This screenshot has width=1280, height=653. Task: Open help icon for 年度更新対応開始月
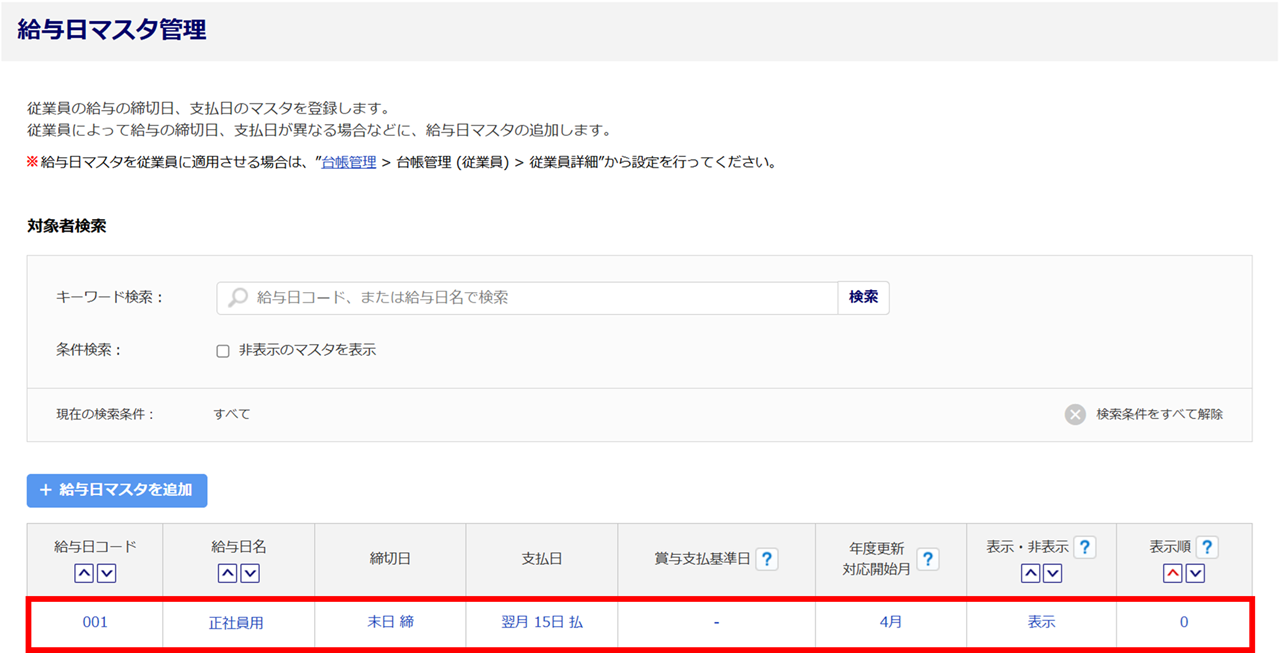point(928,559)
